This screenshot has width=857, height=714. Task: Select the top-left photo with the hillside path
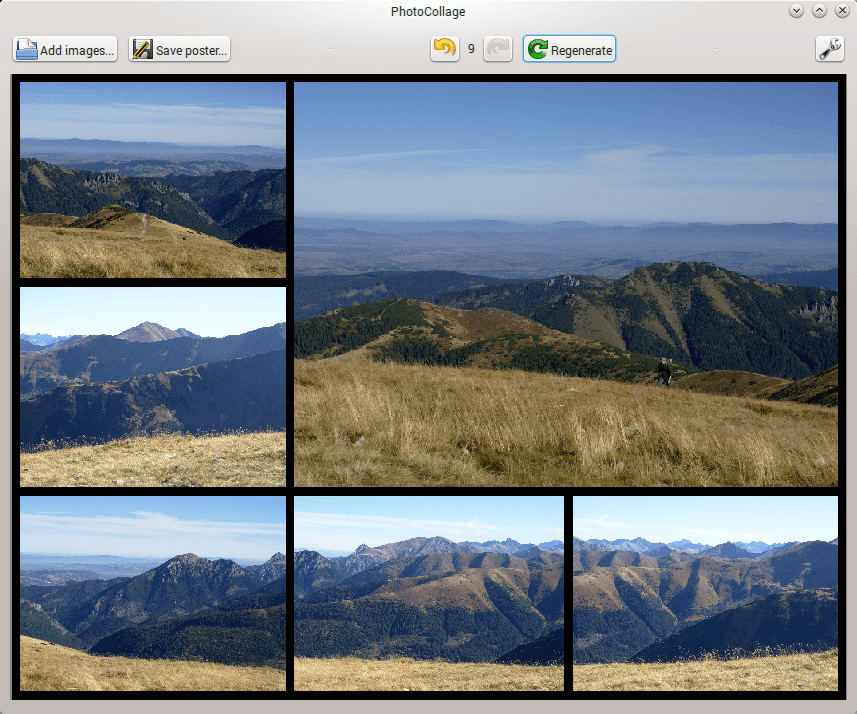[153, 180]
